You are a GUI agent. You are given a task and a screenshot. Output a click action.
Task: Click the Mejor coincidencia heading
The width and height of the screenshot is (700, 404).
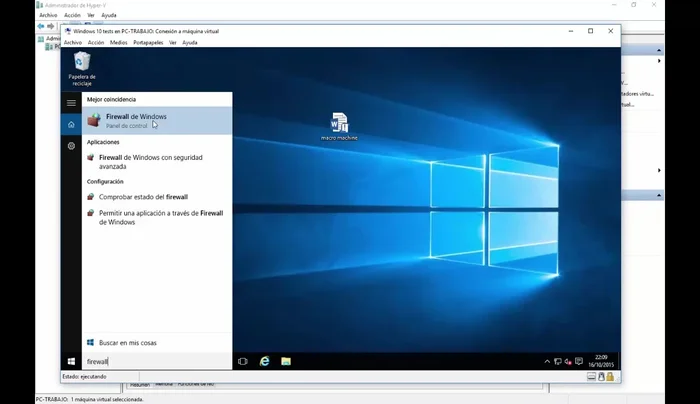[x=111, y=100]
